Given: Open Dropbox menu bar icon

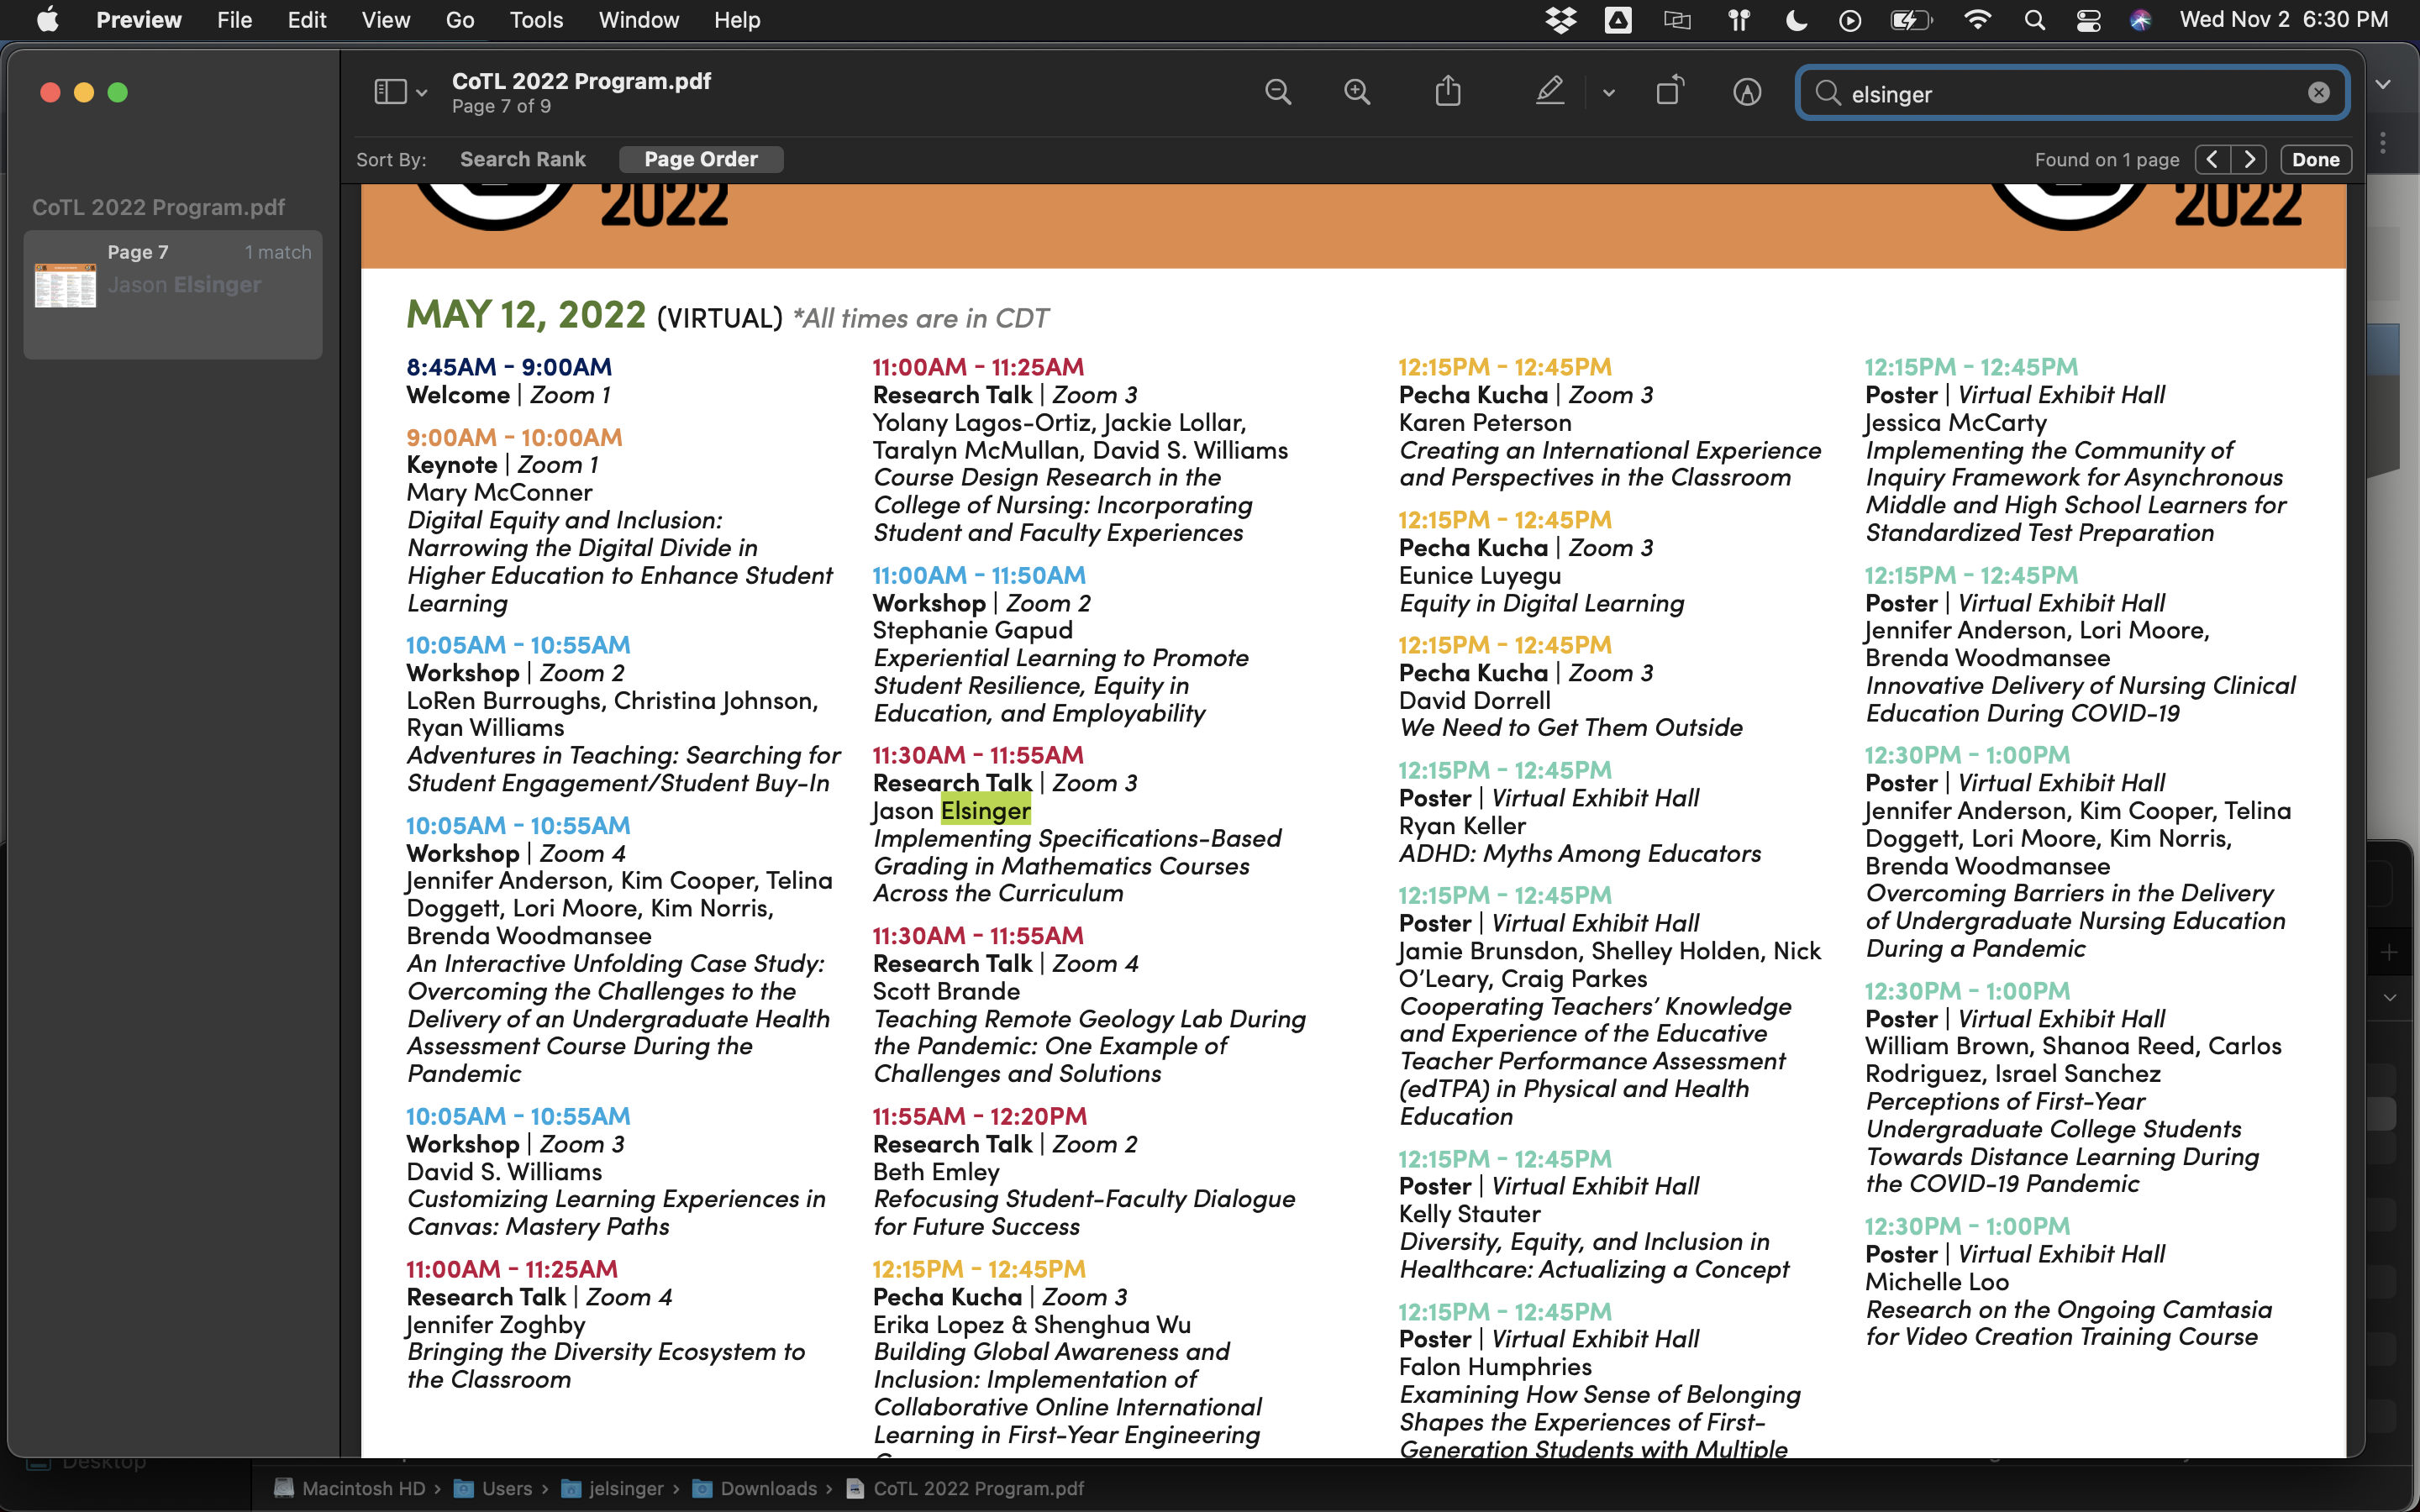Looking at the screenshot, I should click(1560, 20).
